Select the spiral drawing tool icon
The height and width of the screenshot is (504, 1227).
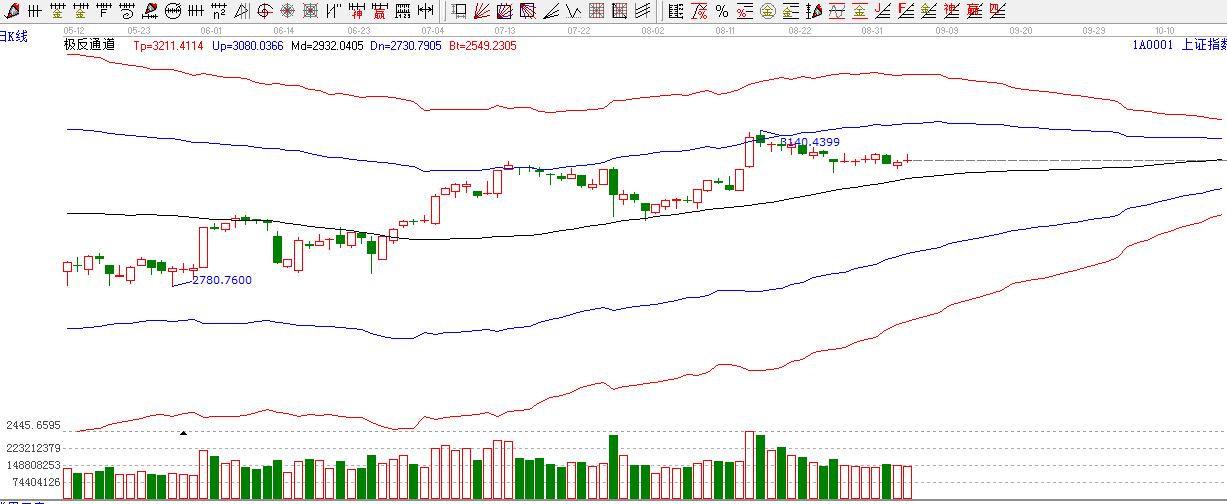(x=127, y=11)
